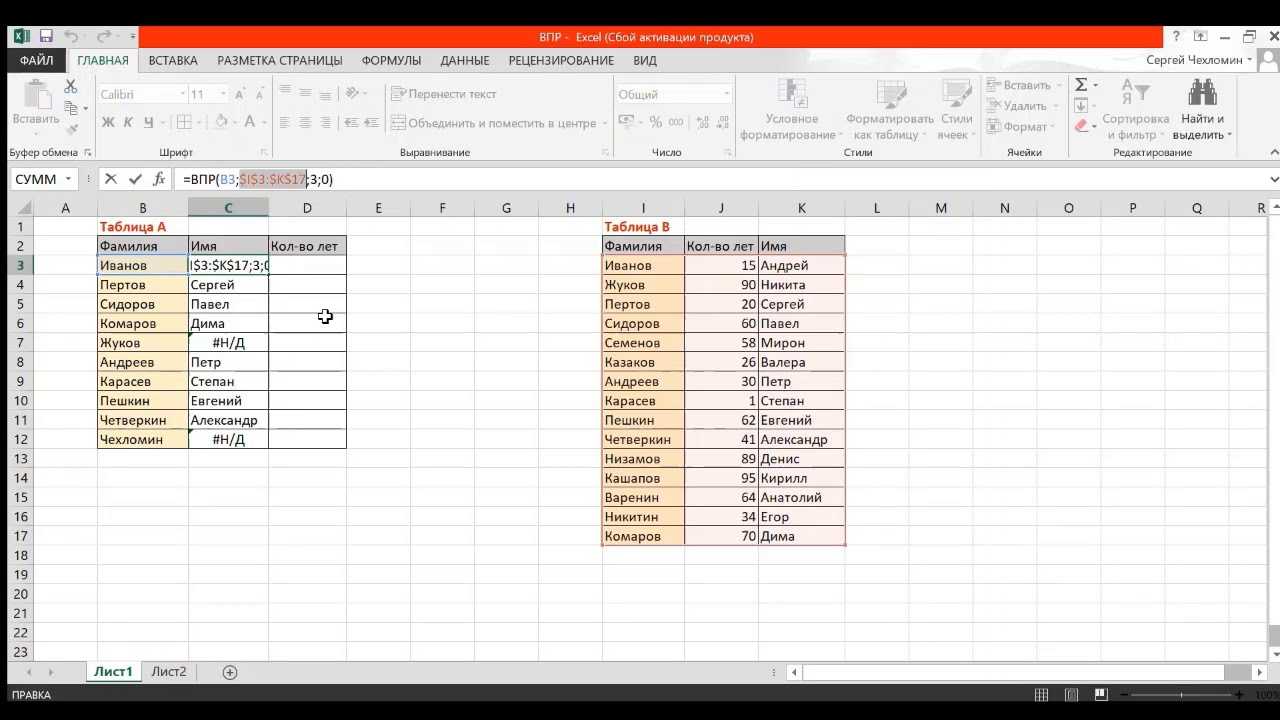
Task: Open the Удалить cells dropdown
Action: [1022, 106]
